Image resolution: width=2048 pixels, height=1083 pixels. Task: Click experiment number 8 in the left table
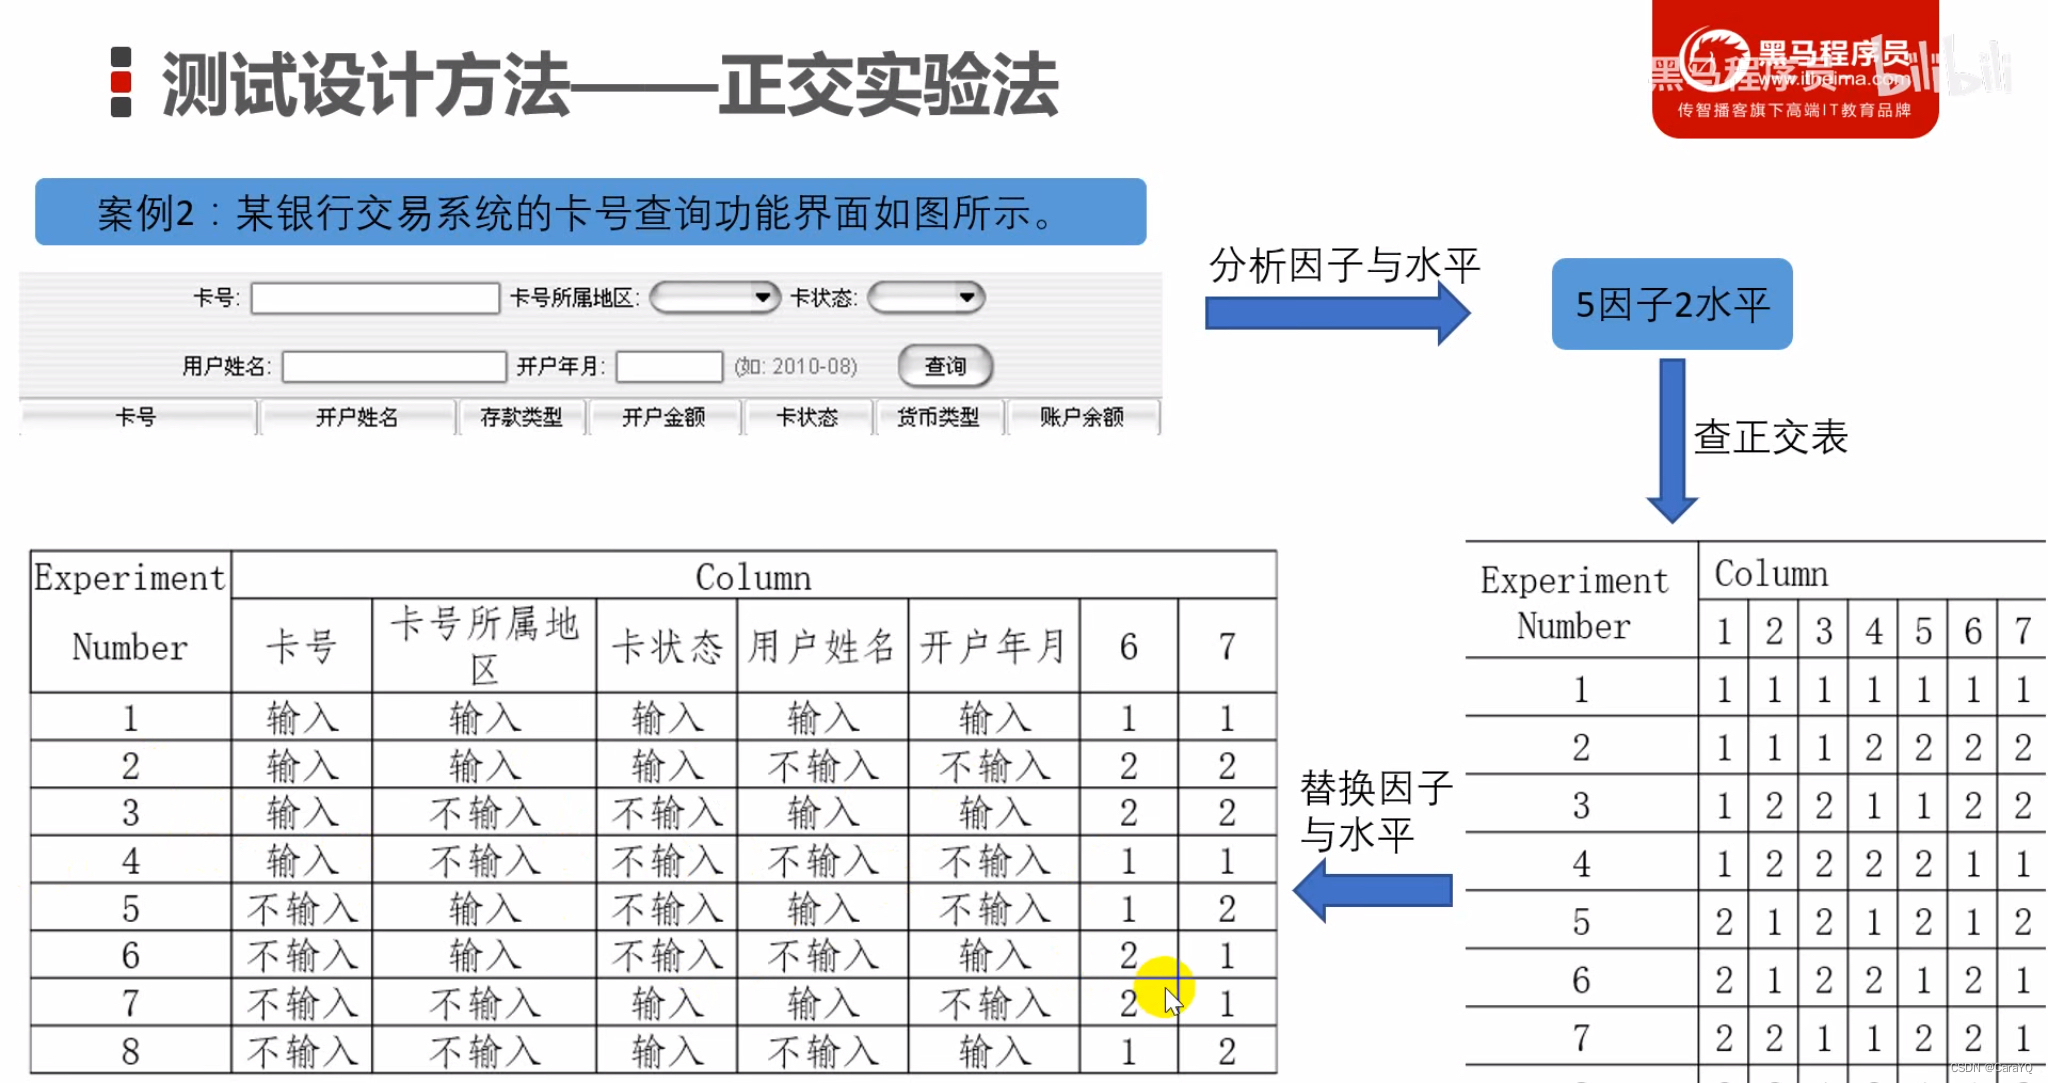(x=131, y=1052)
